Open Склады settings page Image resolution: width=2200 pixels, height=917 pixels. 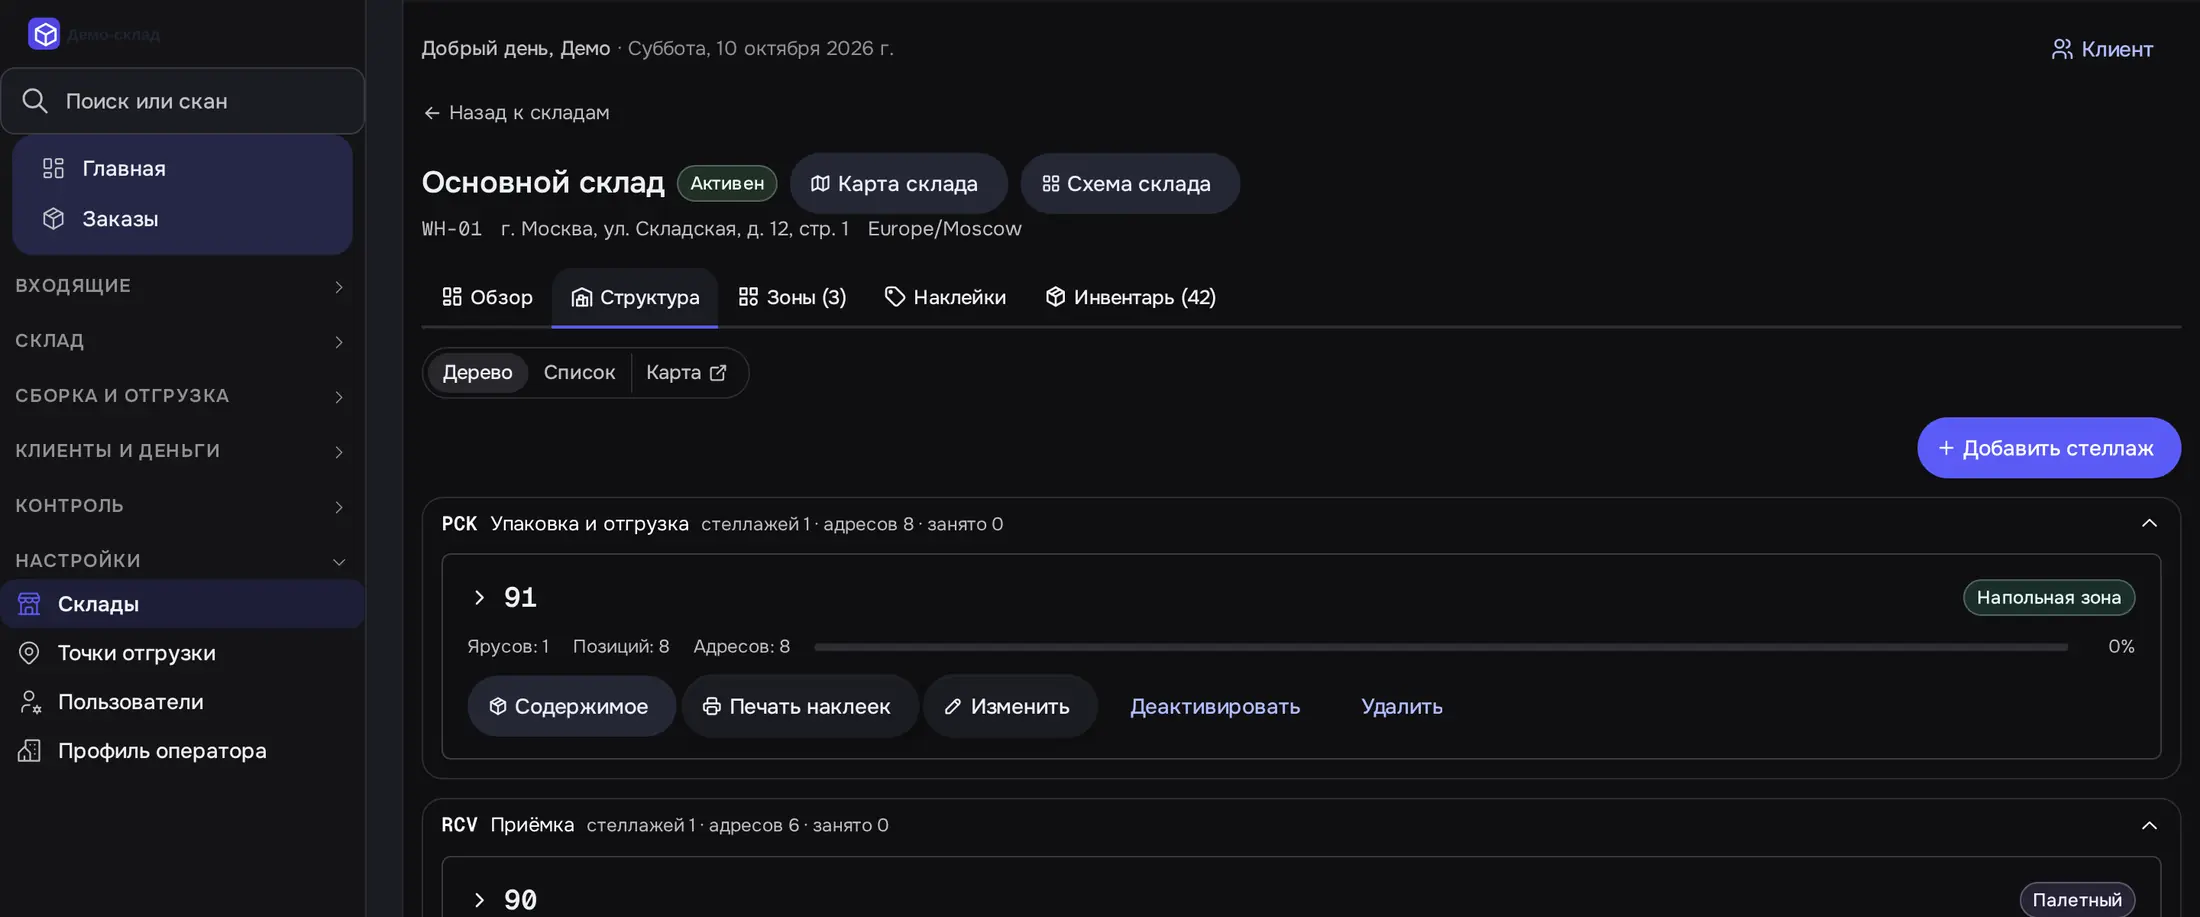[182, 604]
